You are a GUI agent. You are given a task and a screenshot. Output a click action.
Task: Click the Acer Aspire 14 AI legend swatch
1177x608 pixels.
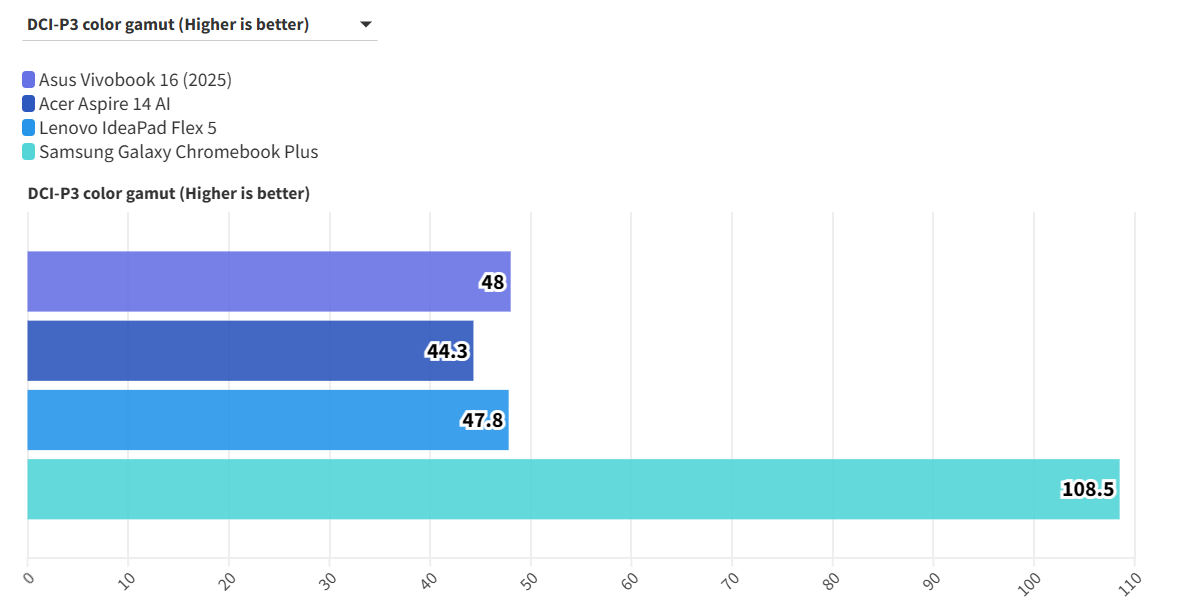click(x=28, y=104)
